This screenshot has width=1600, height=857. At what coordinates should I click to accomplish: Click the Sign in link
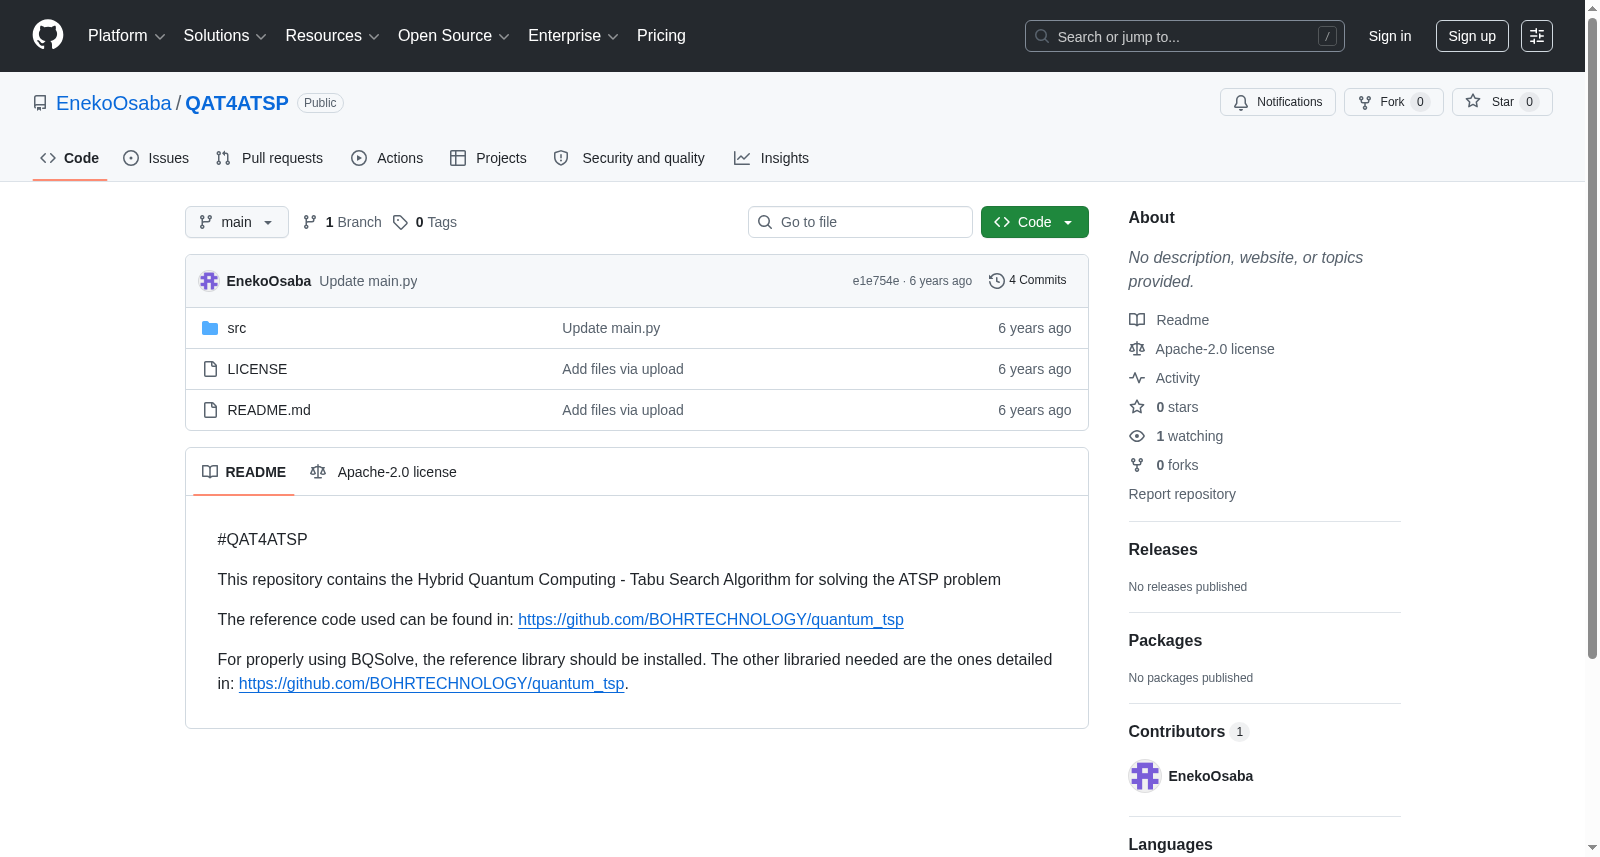(1390, 36)
